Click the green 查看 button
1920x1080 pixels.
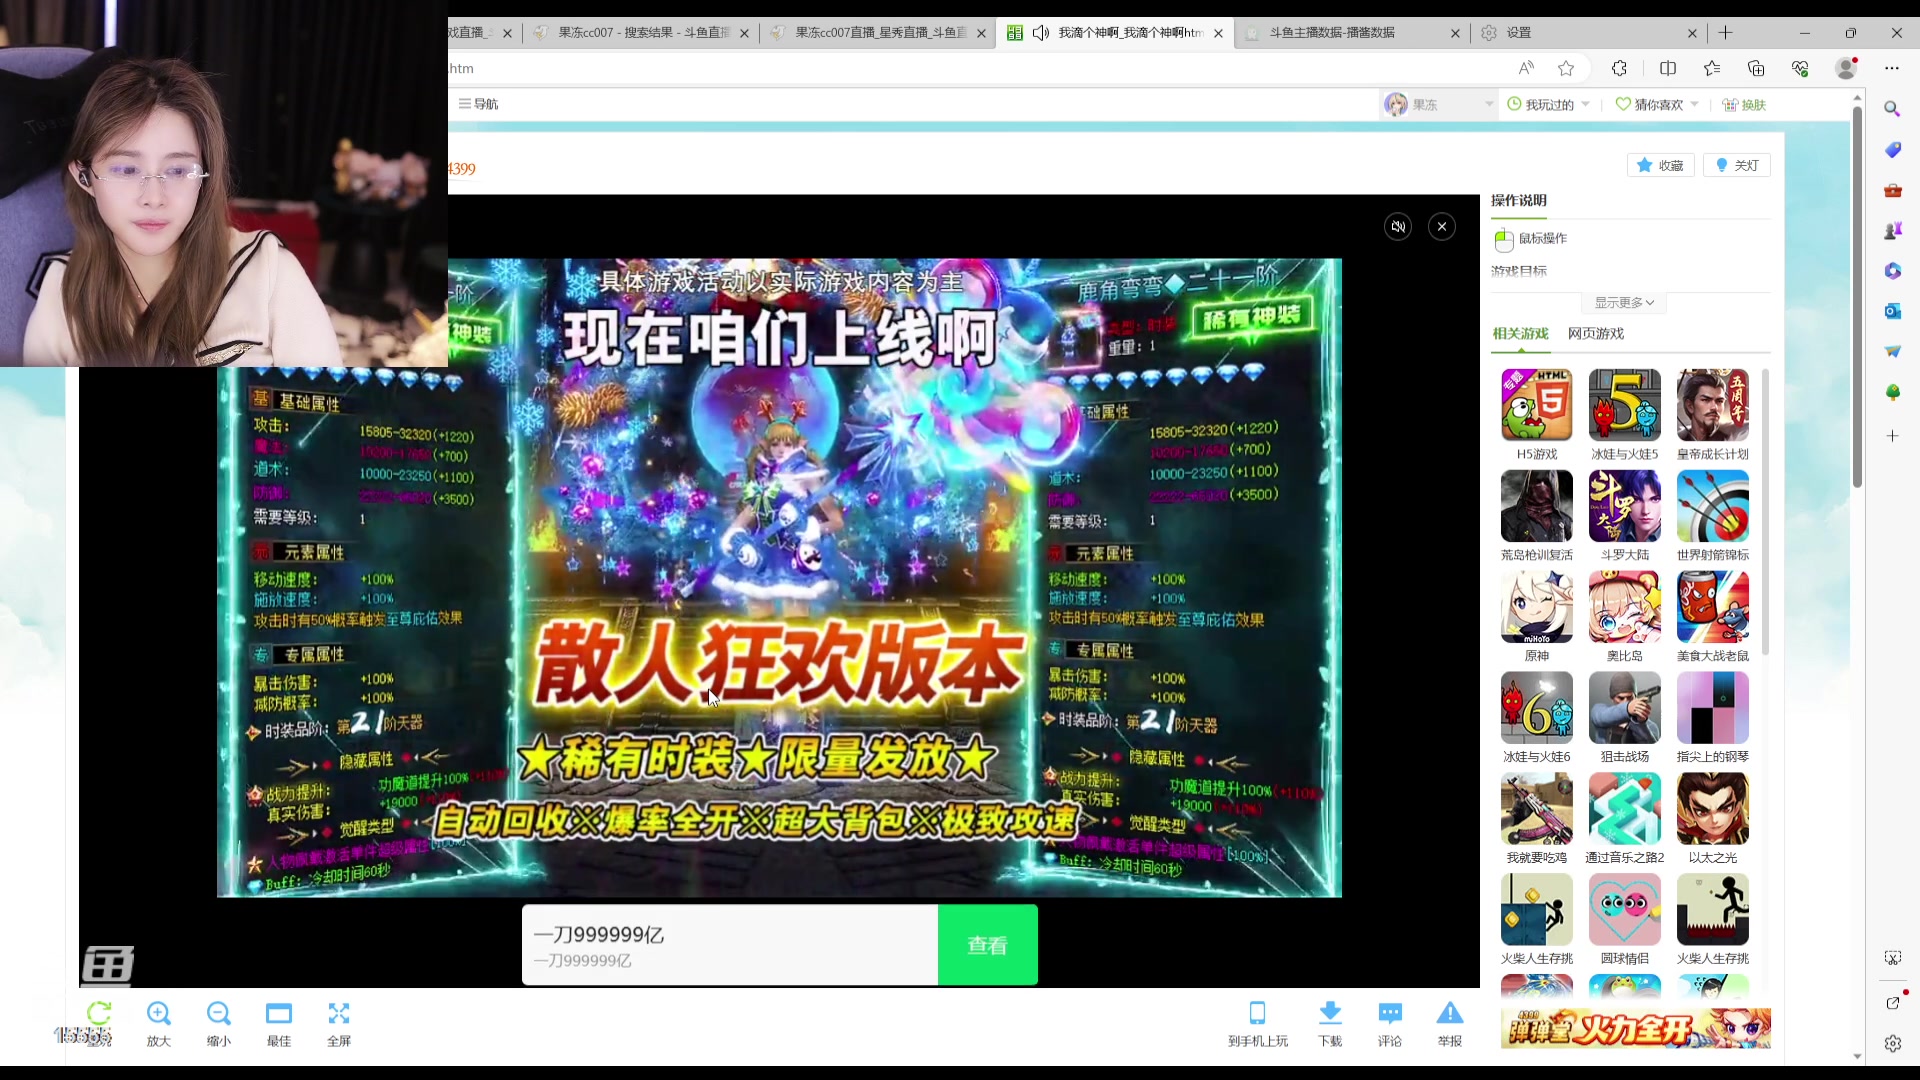pos(987,945)
